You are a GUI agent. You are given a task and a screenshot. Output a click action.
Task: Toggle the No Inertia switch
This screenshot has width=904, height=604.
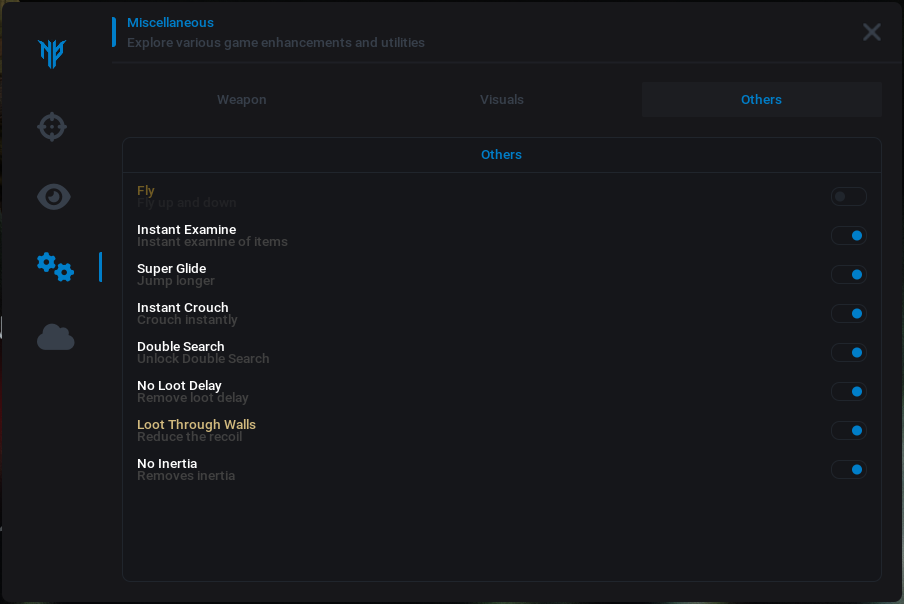point(848,470)
